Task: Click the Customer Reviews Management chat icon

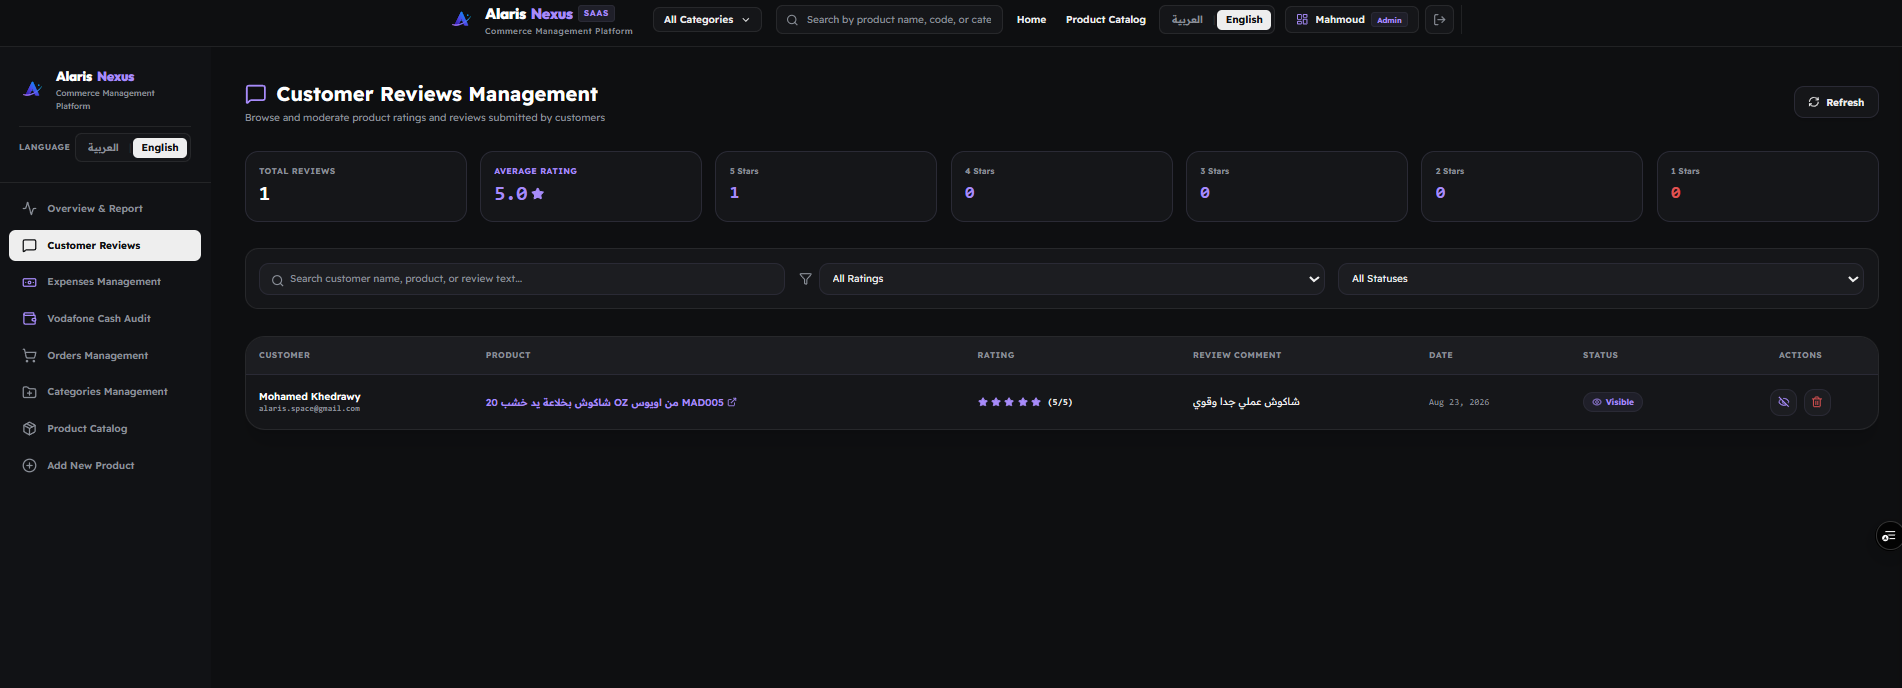Action: (255, 94)
